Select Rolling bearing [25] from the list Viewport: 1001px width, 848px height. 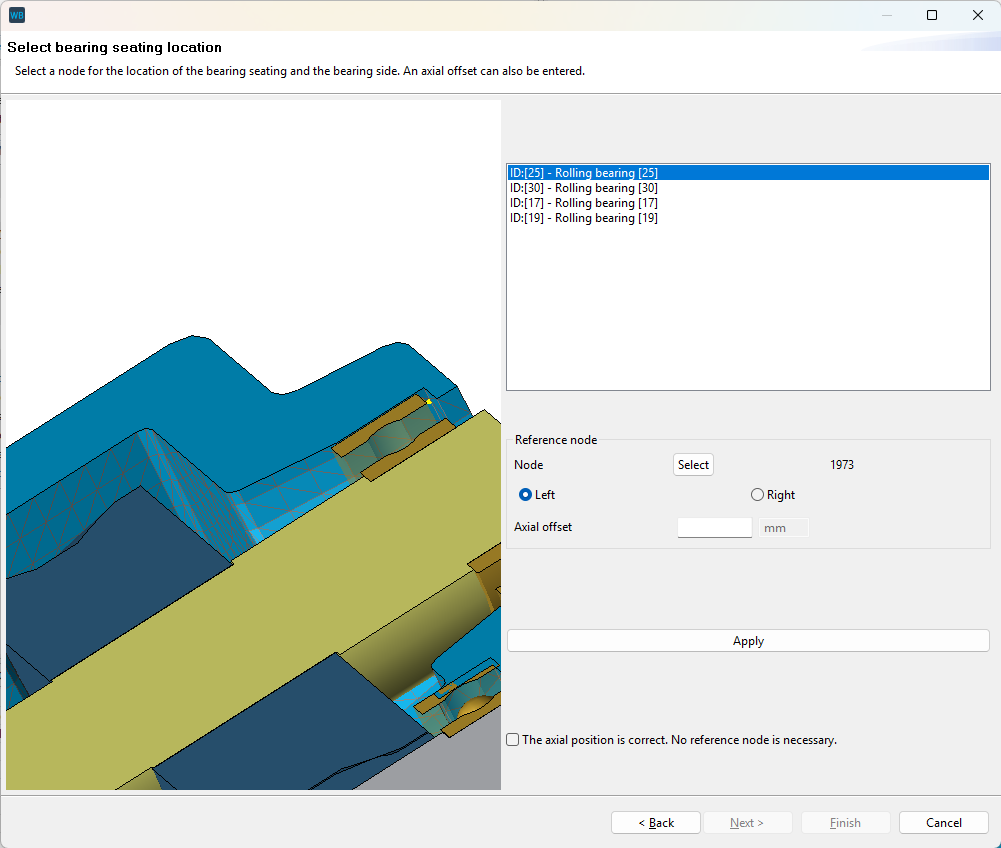[585, 172]
